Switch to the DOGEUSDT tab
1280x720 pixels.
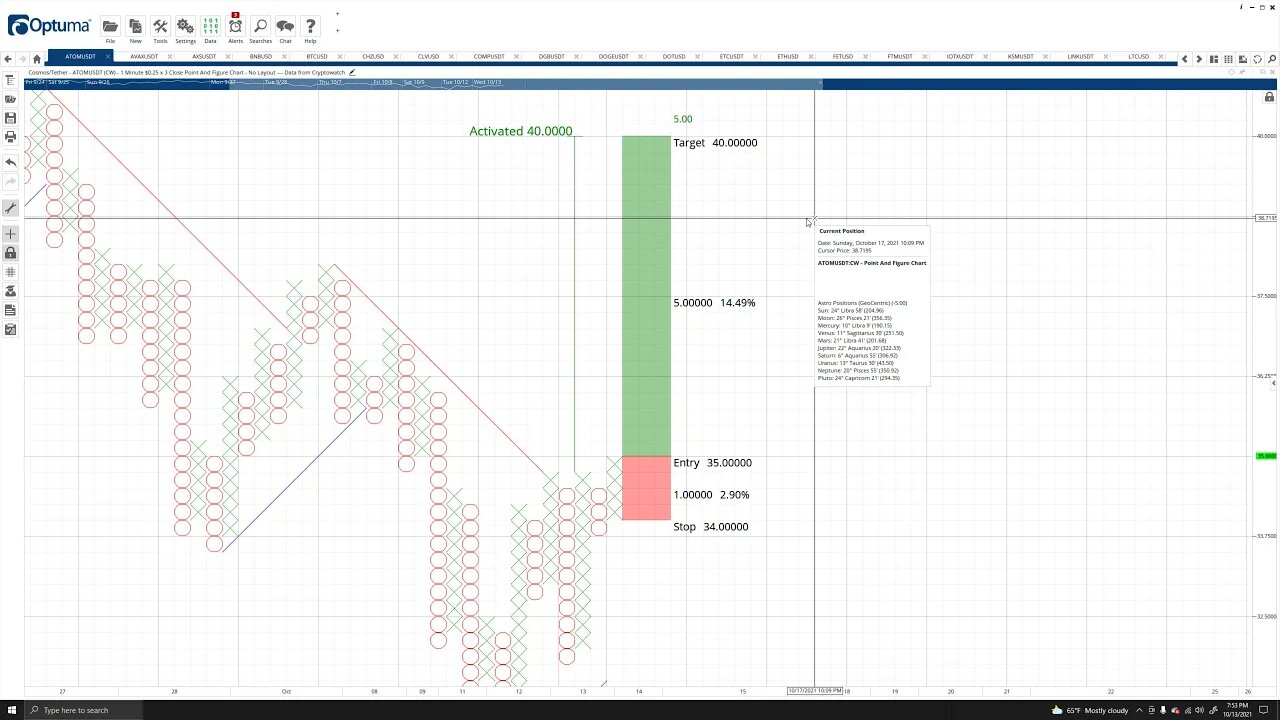(613, 57)
